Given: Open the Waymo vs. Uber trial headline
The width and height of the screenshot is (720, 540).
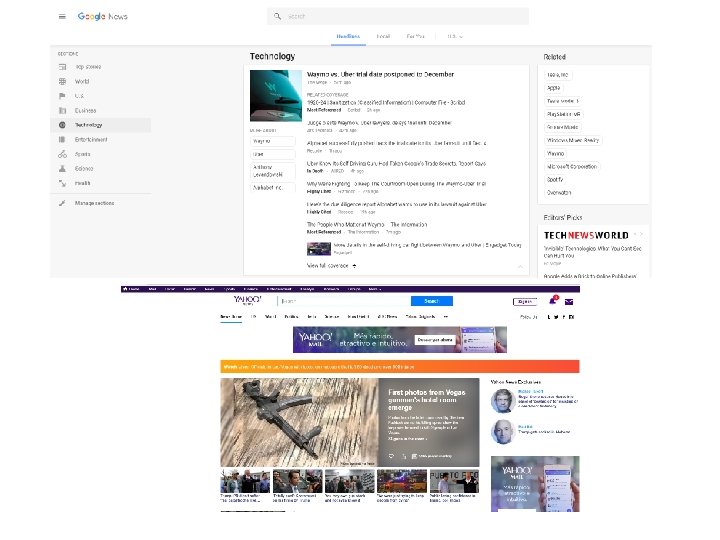Looking at the screenshot, I should tap(380, 74).
